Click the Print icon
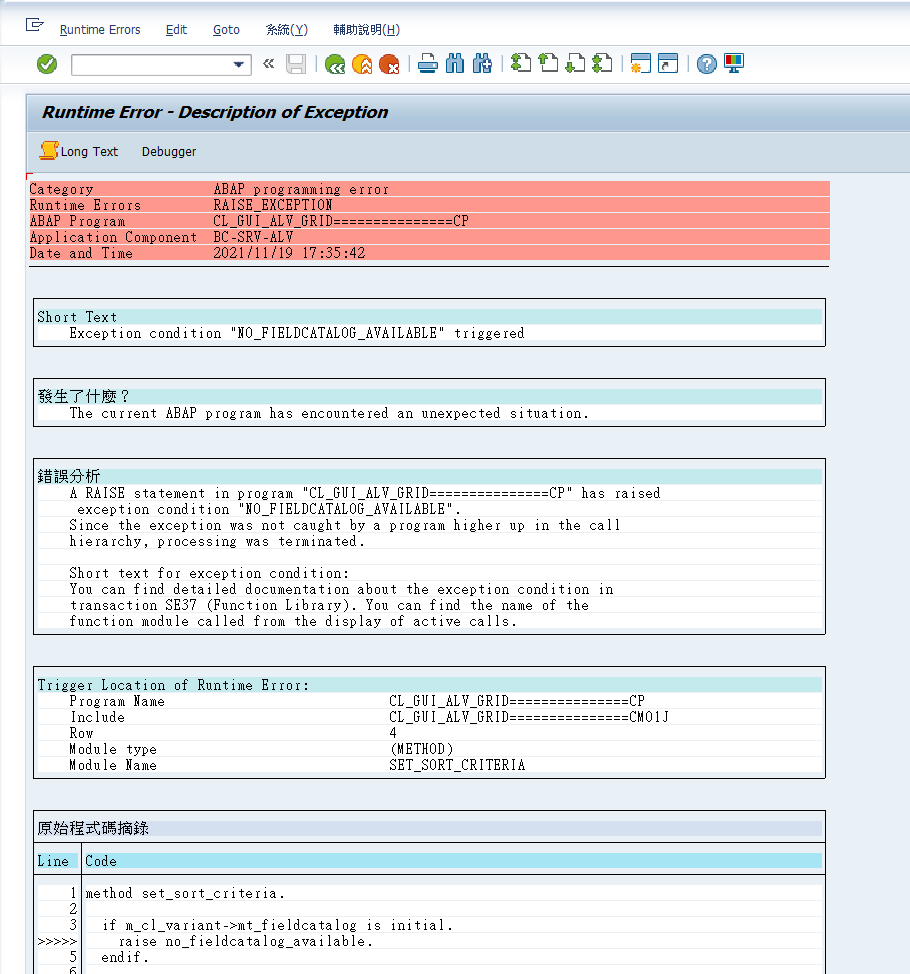 pos(427,64)
